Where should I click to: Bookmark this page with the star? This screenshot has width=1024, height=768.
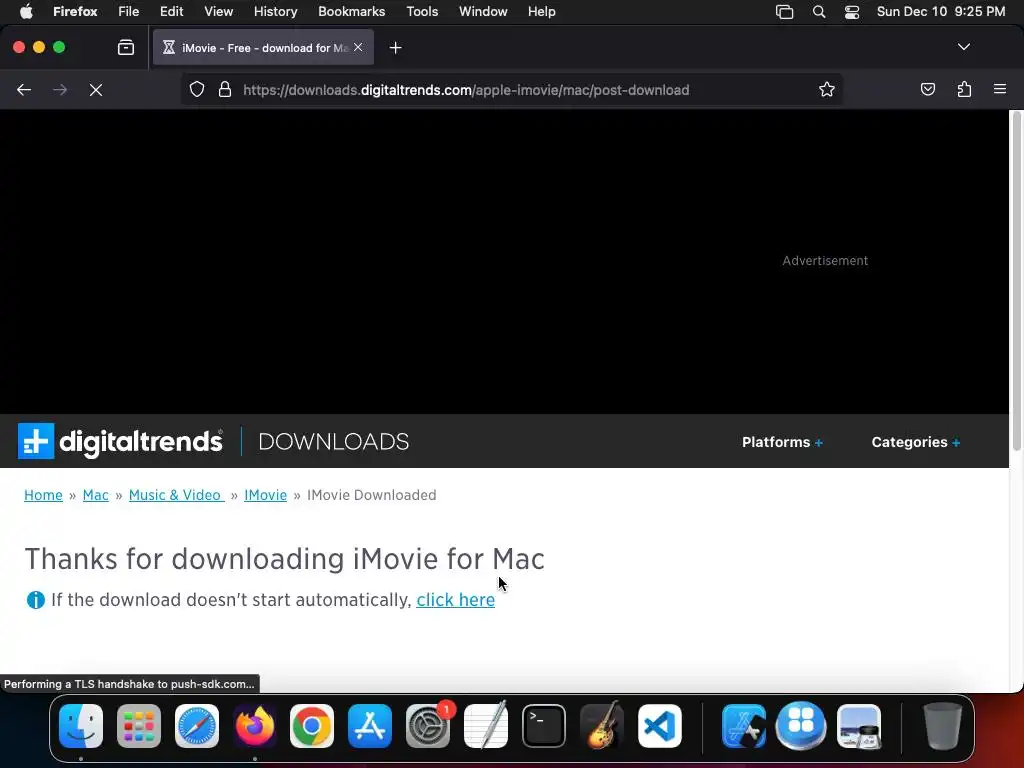coord(827,89)
